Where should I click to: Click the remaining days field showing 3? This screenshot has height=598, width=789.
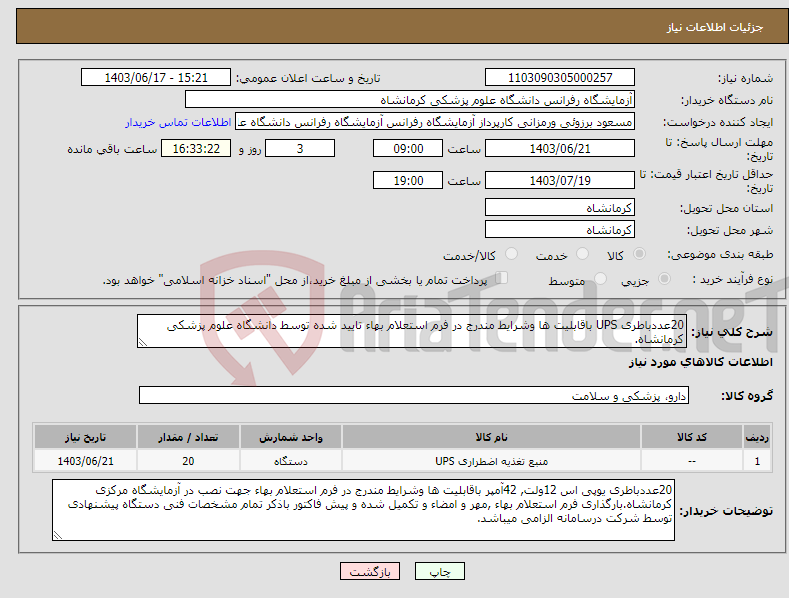tap(300, 148)
